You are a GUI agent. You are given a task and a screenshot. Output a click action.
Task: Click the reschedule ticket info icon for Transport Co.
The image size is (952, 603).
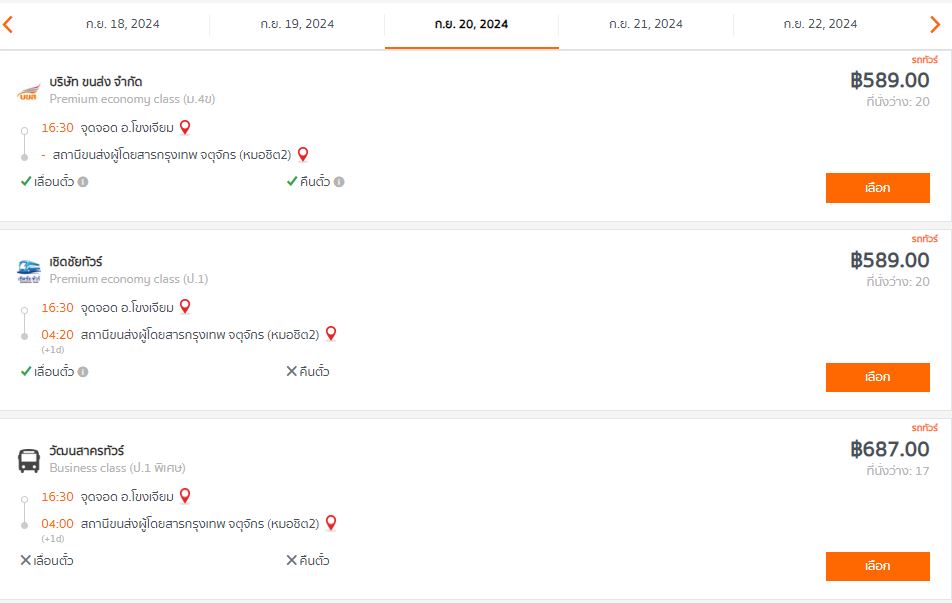pos(83,182)
